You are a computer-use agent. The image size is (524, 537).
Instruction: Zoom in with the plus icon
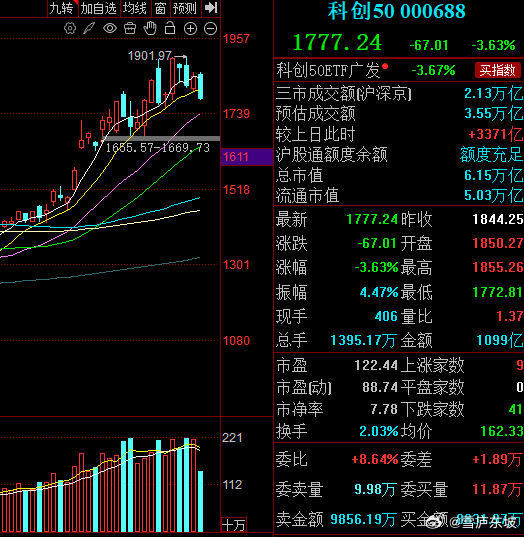190,29
